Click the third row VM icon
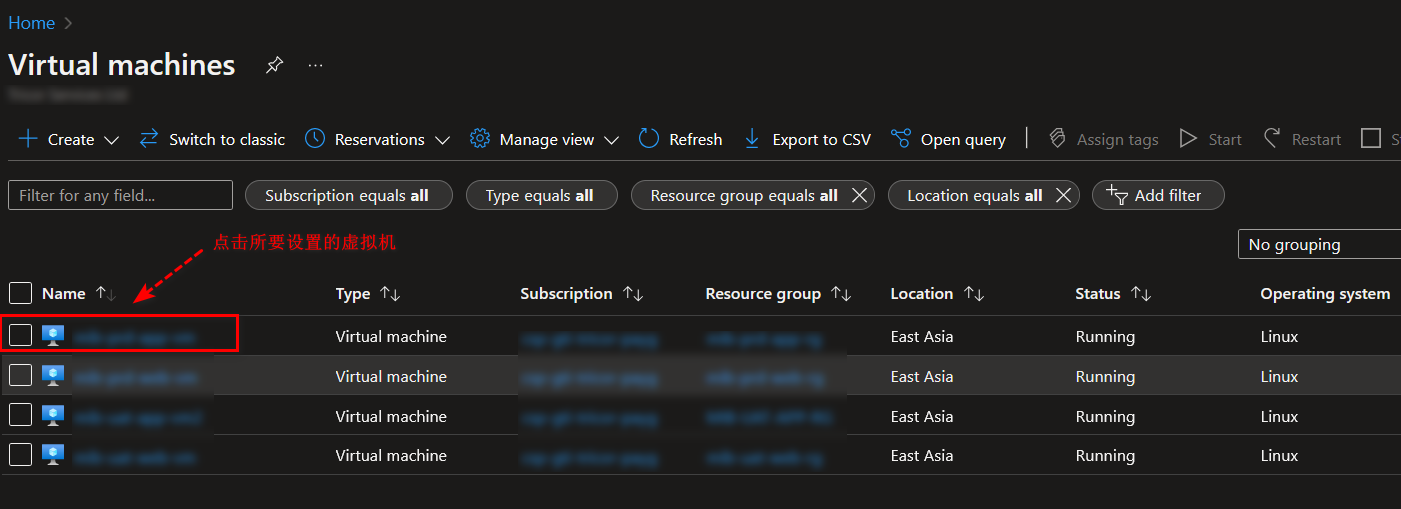 (x=54, y=416)
